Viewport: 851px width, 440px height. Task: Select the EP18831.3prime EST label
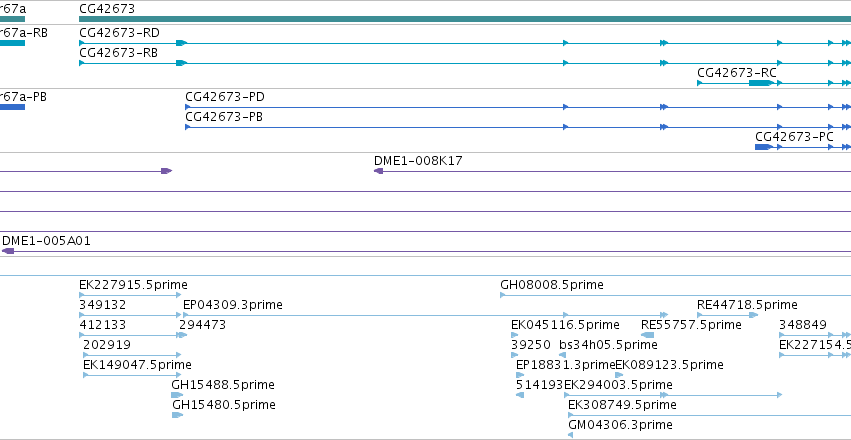(x=566, y=365)
